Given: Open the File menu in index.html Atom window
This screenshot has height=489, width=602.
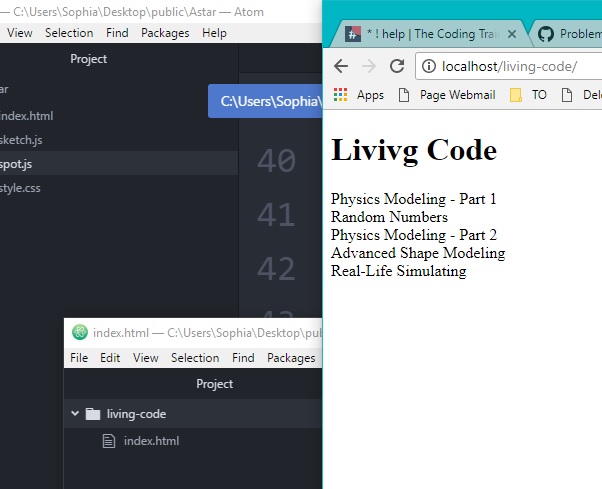Looking at the screenshot, I should [x=79, y=358].
